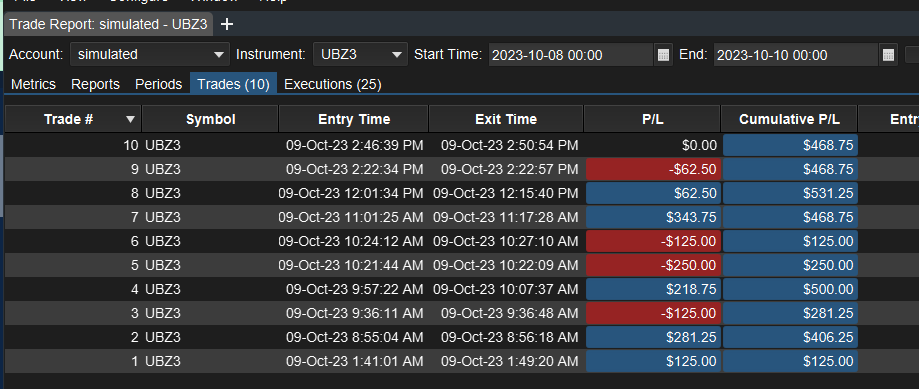
Task: Select entry time 09-Oct-23 1:41:01 AM
Action: click(x=355, y=361)
